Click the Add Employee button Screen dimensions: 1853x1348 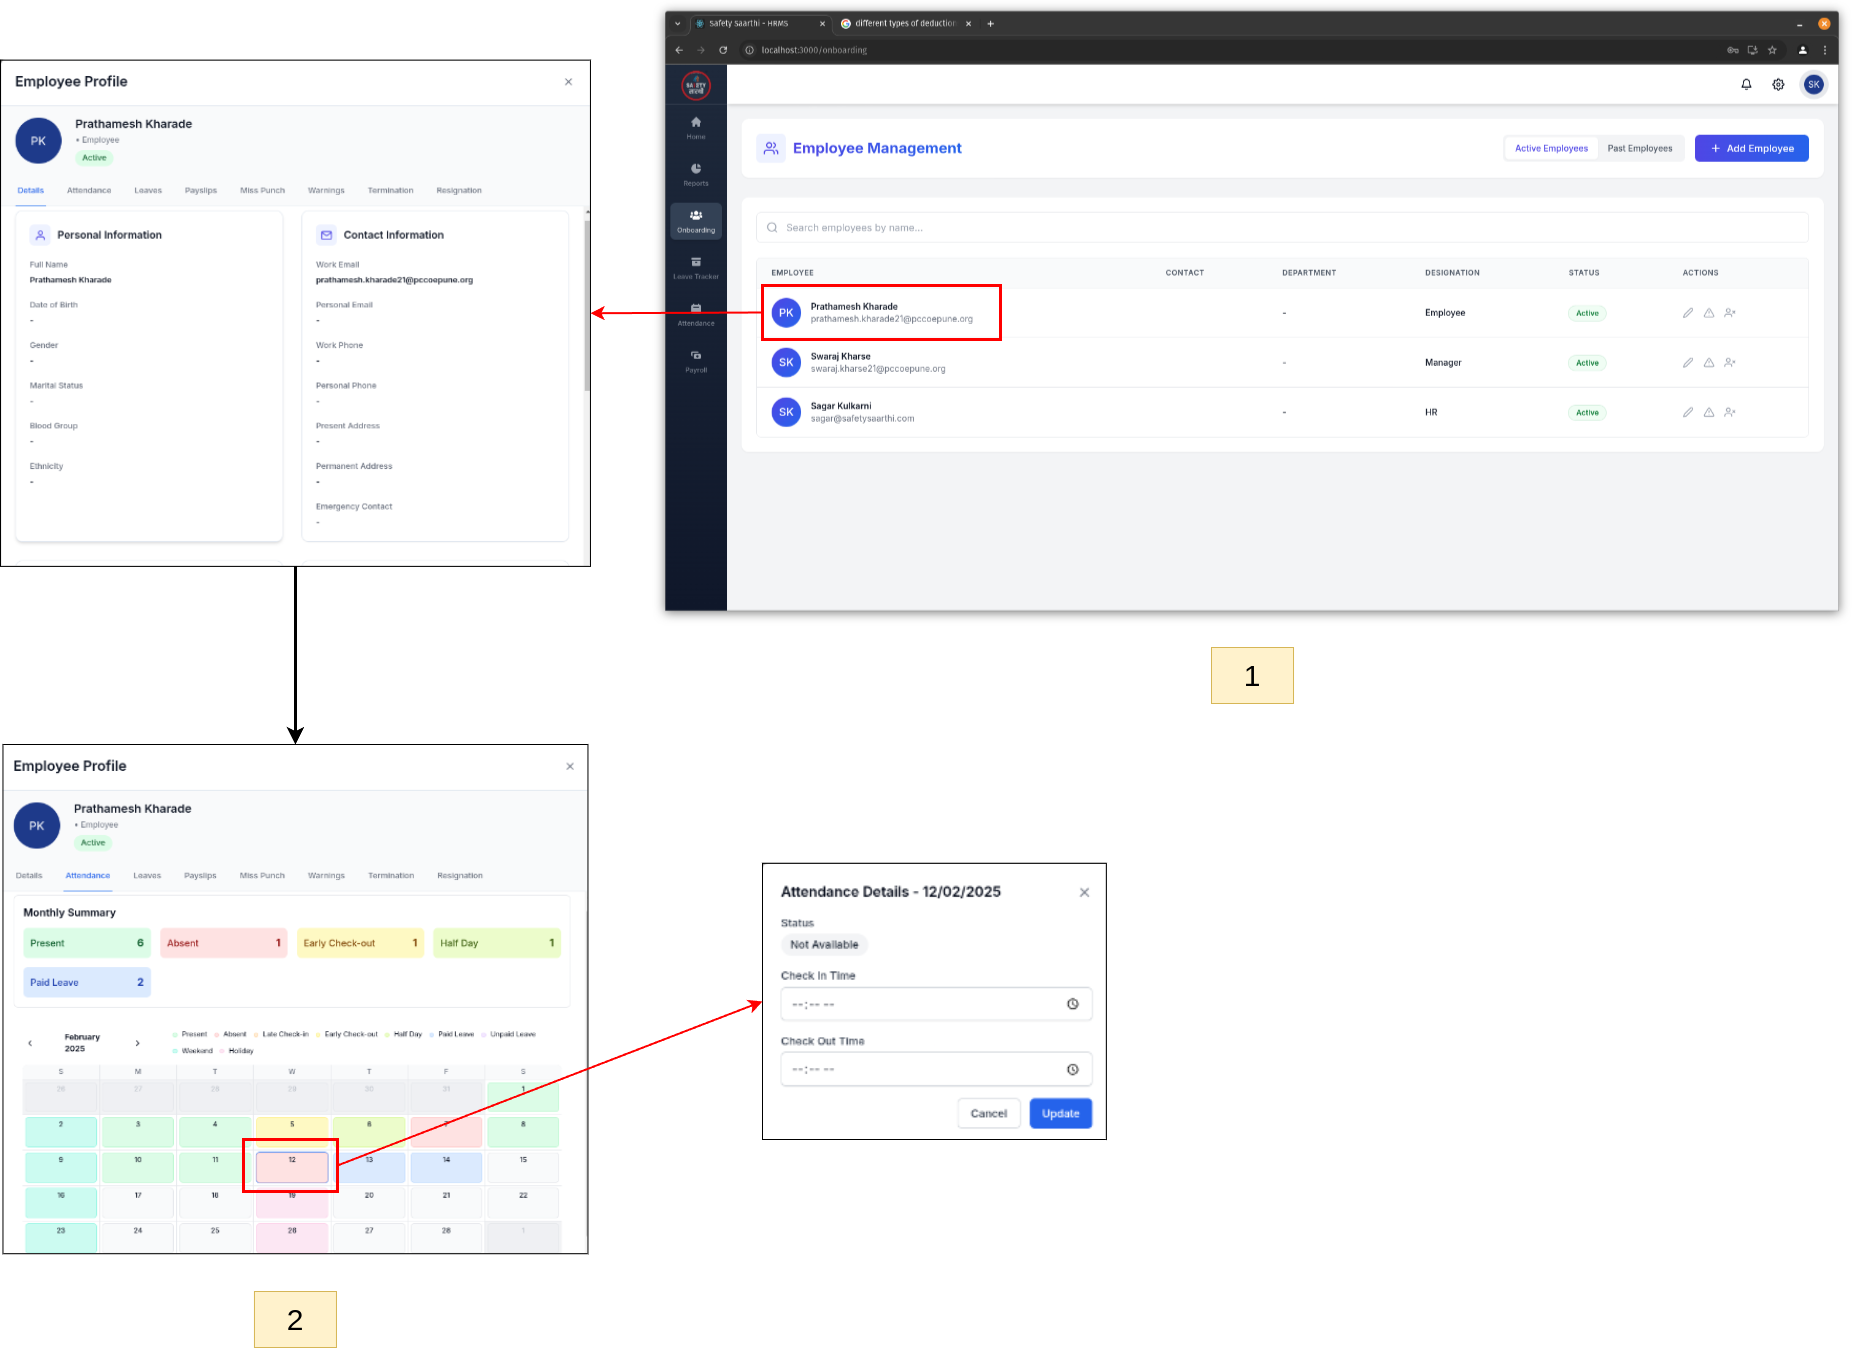tap(1751, 149)
